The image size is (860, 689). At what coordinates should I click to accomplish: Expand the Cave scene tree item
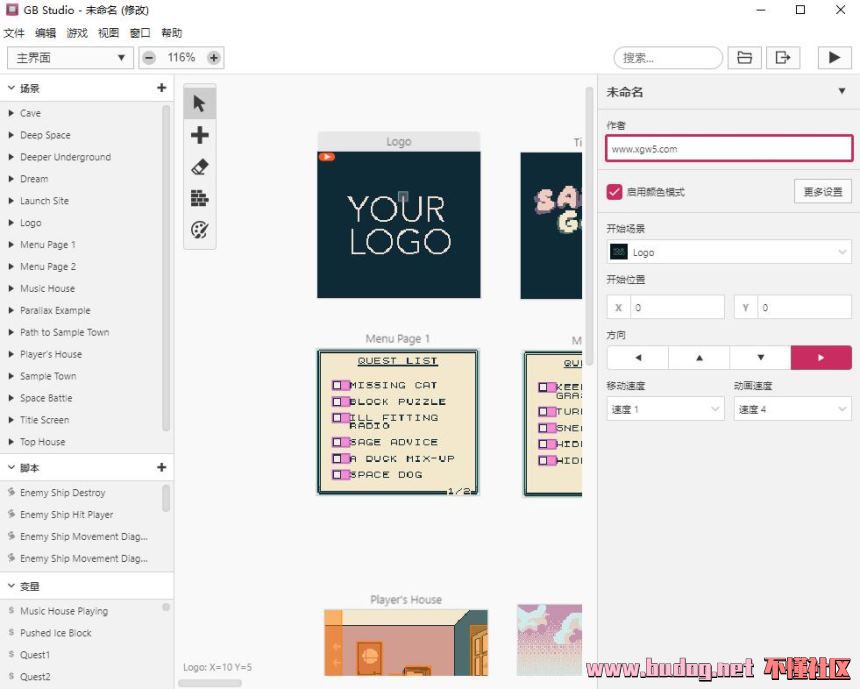[11, 113]
